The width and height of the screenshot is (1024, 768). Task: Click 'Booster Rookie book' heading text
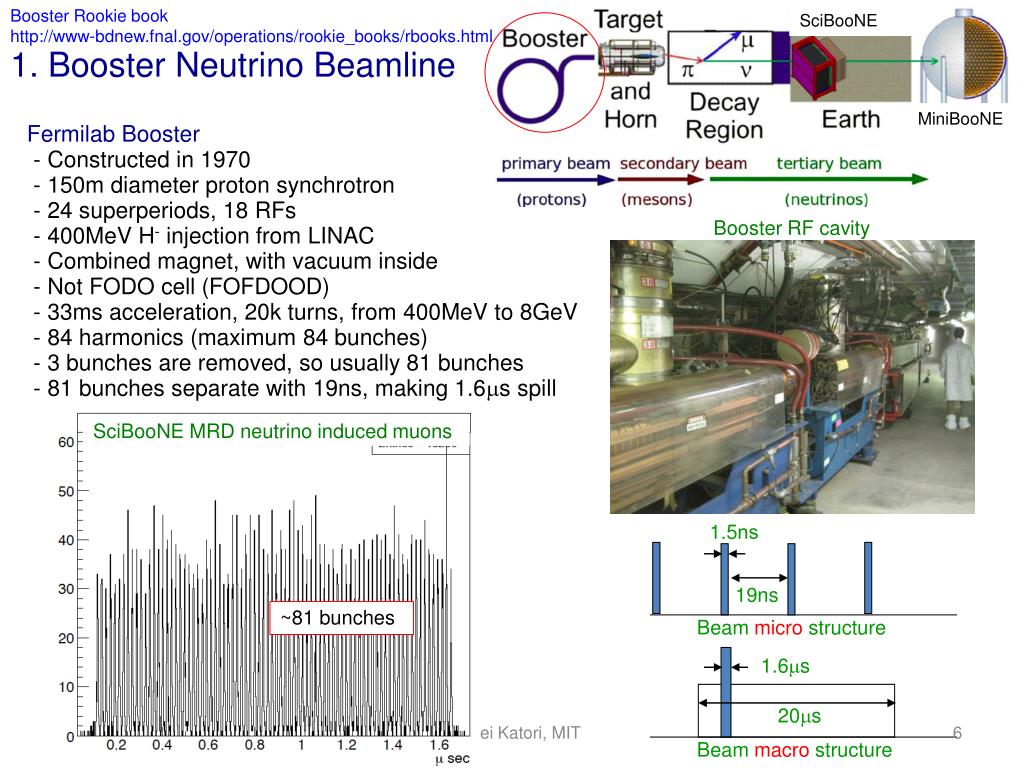[x=89, y=16]
